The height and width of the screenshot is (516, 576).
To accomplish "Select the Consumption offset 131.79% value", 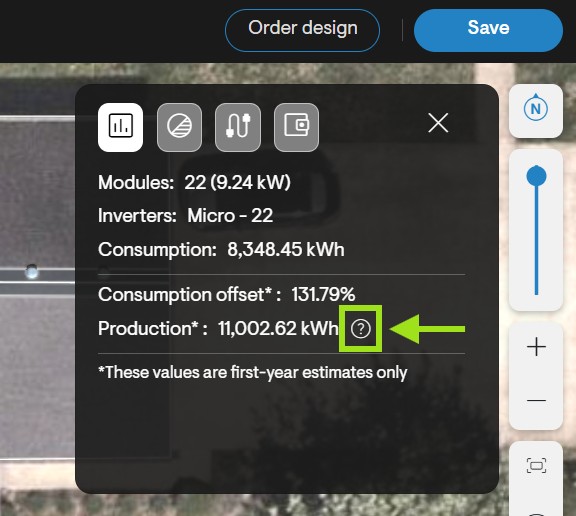I will (323, 295).
